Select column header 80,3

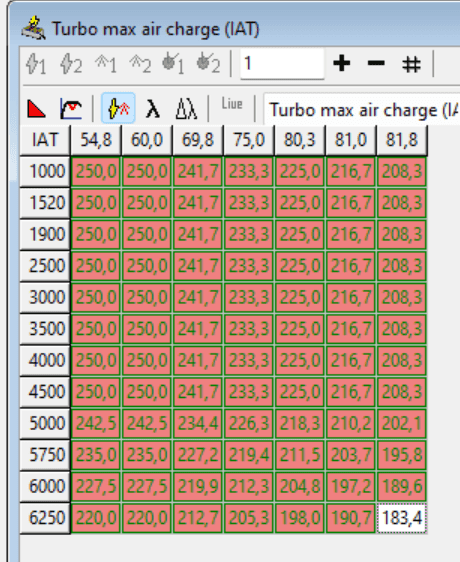point(300,140)
